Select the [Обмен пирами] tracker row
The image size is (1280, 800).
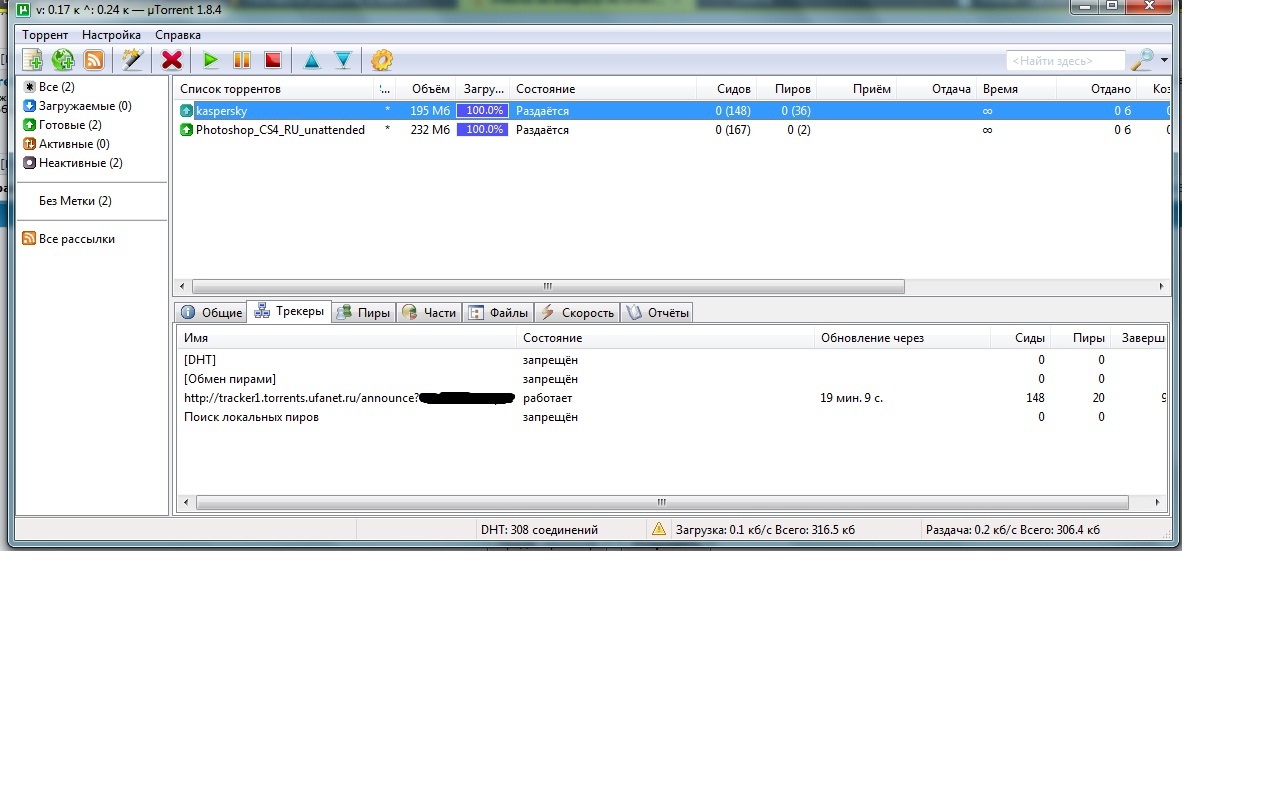[672, 379]
